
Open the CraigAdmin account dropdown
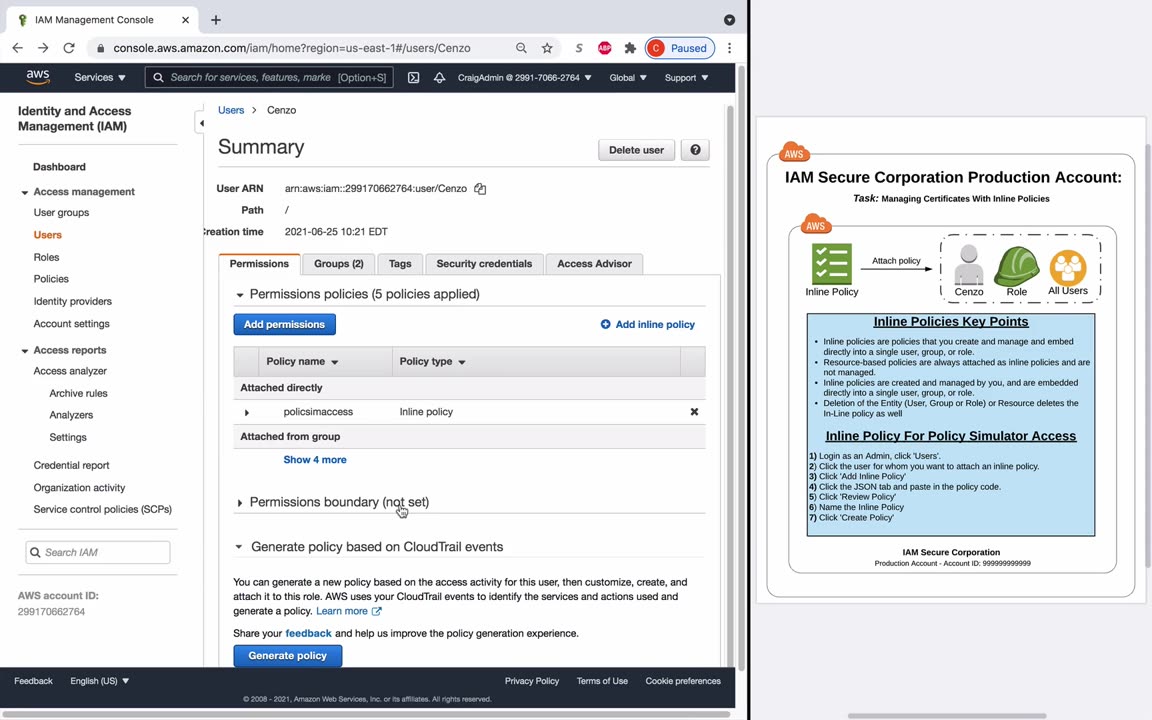click(x=525, y=77)
